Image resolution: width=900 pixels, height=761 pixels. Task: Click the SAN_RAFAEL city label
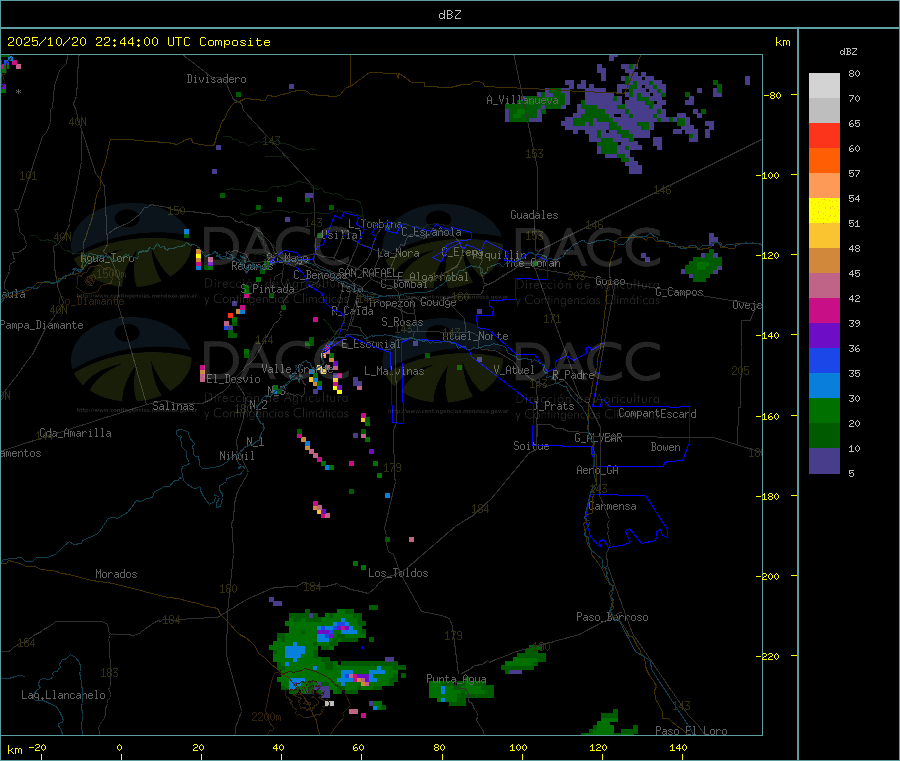click(x=367, y=272)
